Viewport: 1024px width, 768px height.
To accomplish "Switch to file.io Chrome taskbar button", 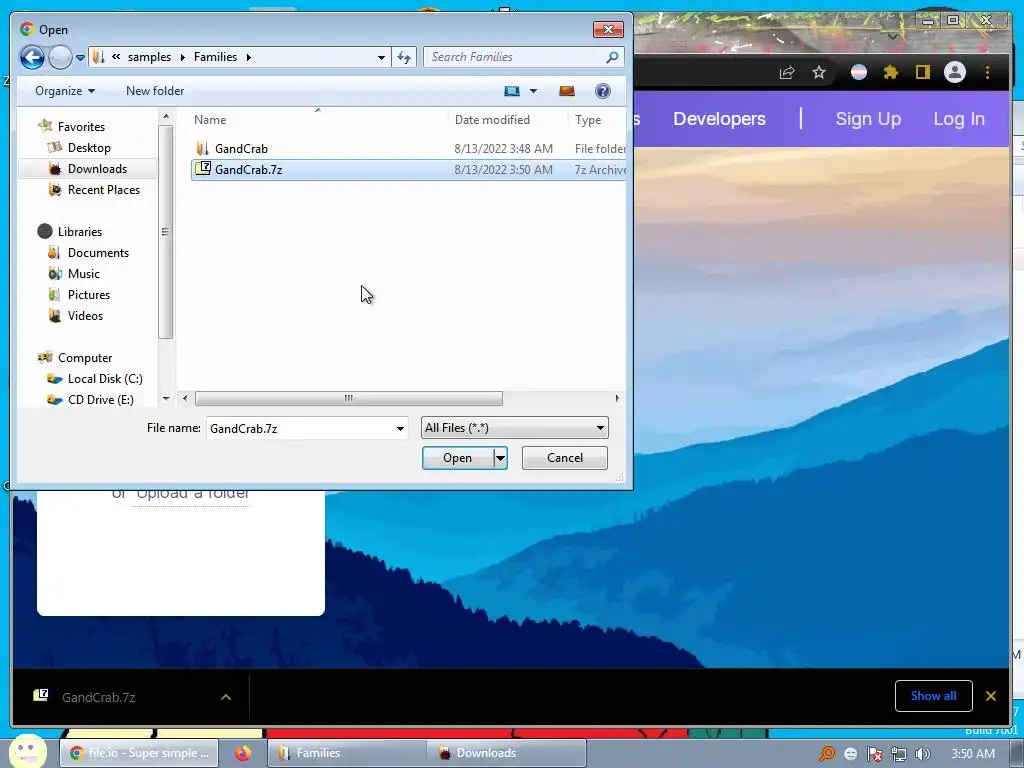I will pos(140,753).
